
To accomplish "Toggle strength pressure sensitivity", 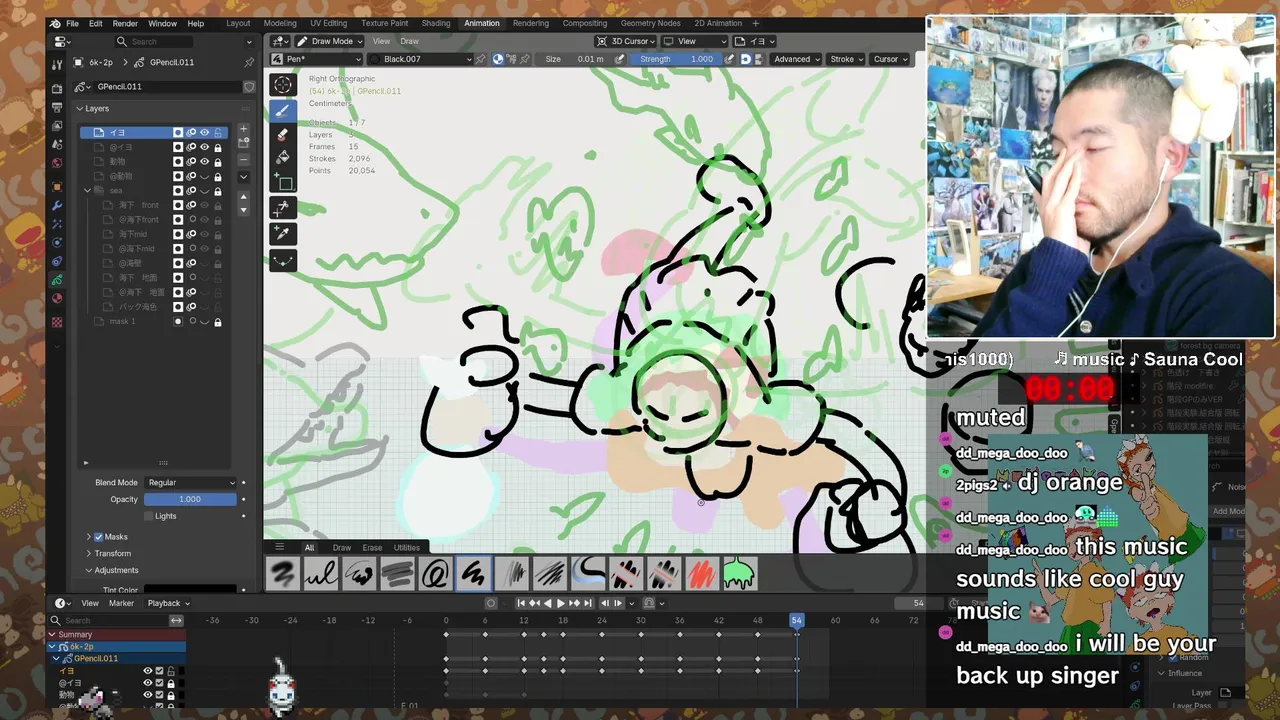I will click(x=729, y=59).
